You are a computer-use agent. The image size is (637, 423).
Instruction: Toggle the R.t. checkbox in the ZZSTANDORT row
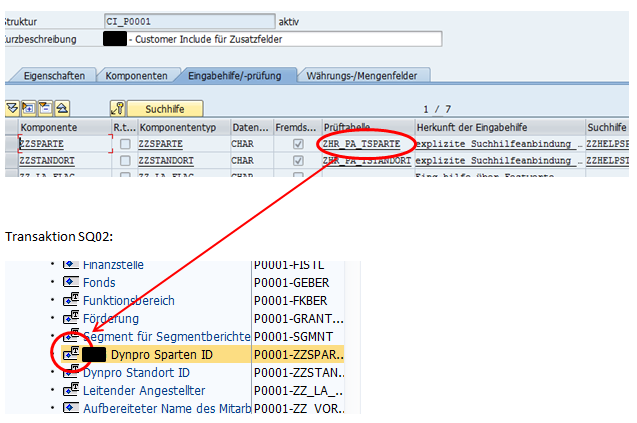[124, 160]
